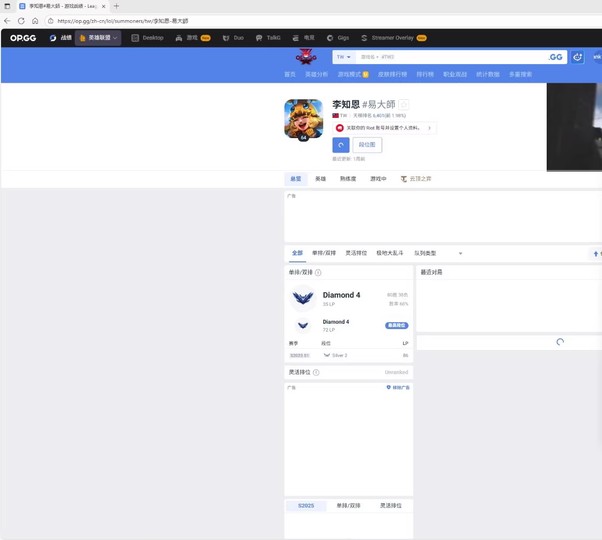602x540 pixels.
Task: Click the summoner profile avatar image
Action: coord(303,119)
